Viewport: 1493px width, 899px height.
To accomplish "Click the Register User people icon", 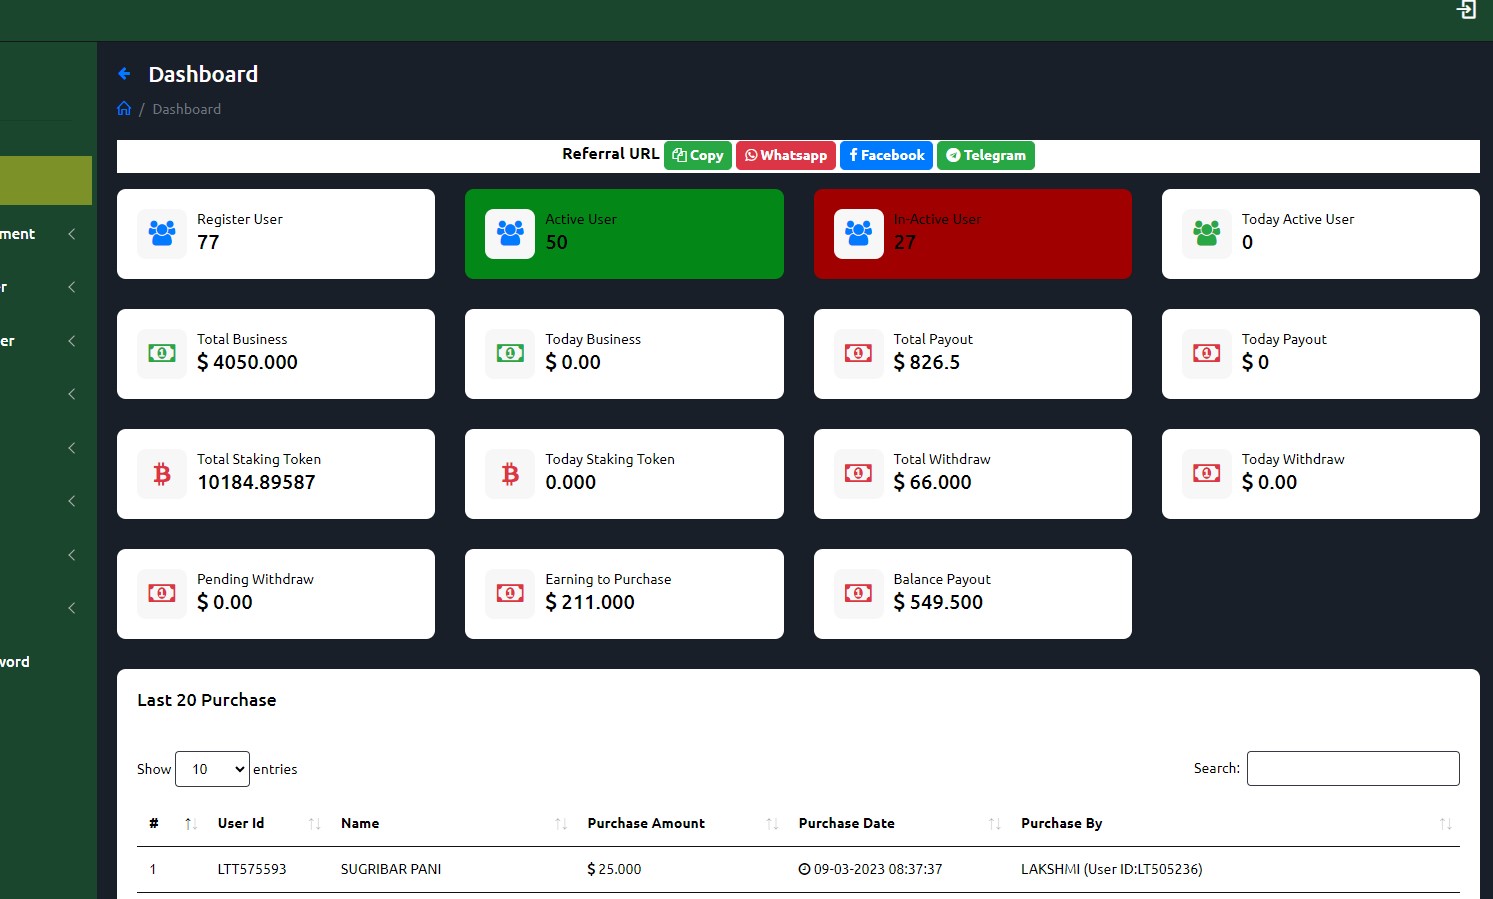I will click(x=162, y=234).
